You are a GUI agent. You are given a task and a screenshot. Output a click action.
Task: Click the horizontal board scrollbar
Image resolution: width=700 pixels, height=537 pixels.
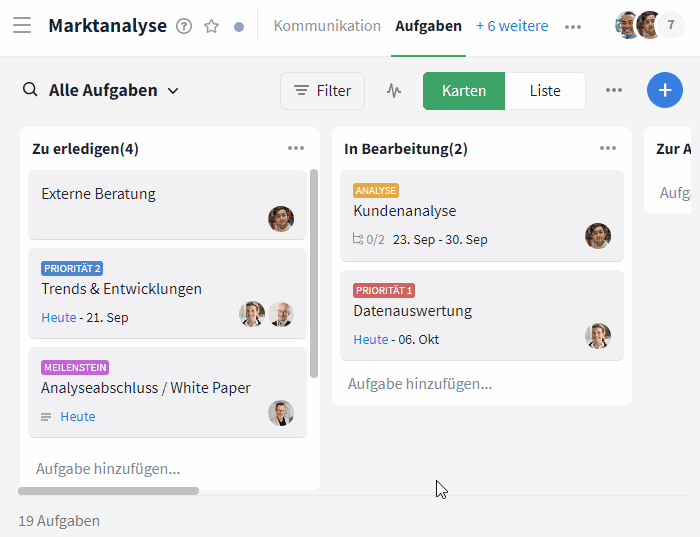pos(108,491)
